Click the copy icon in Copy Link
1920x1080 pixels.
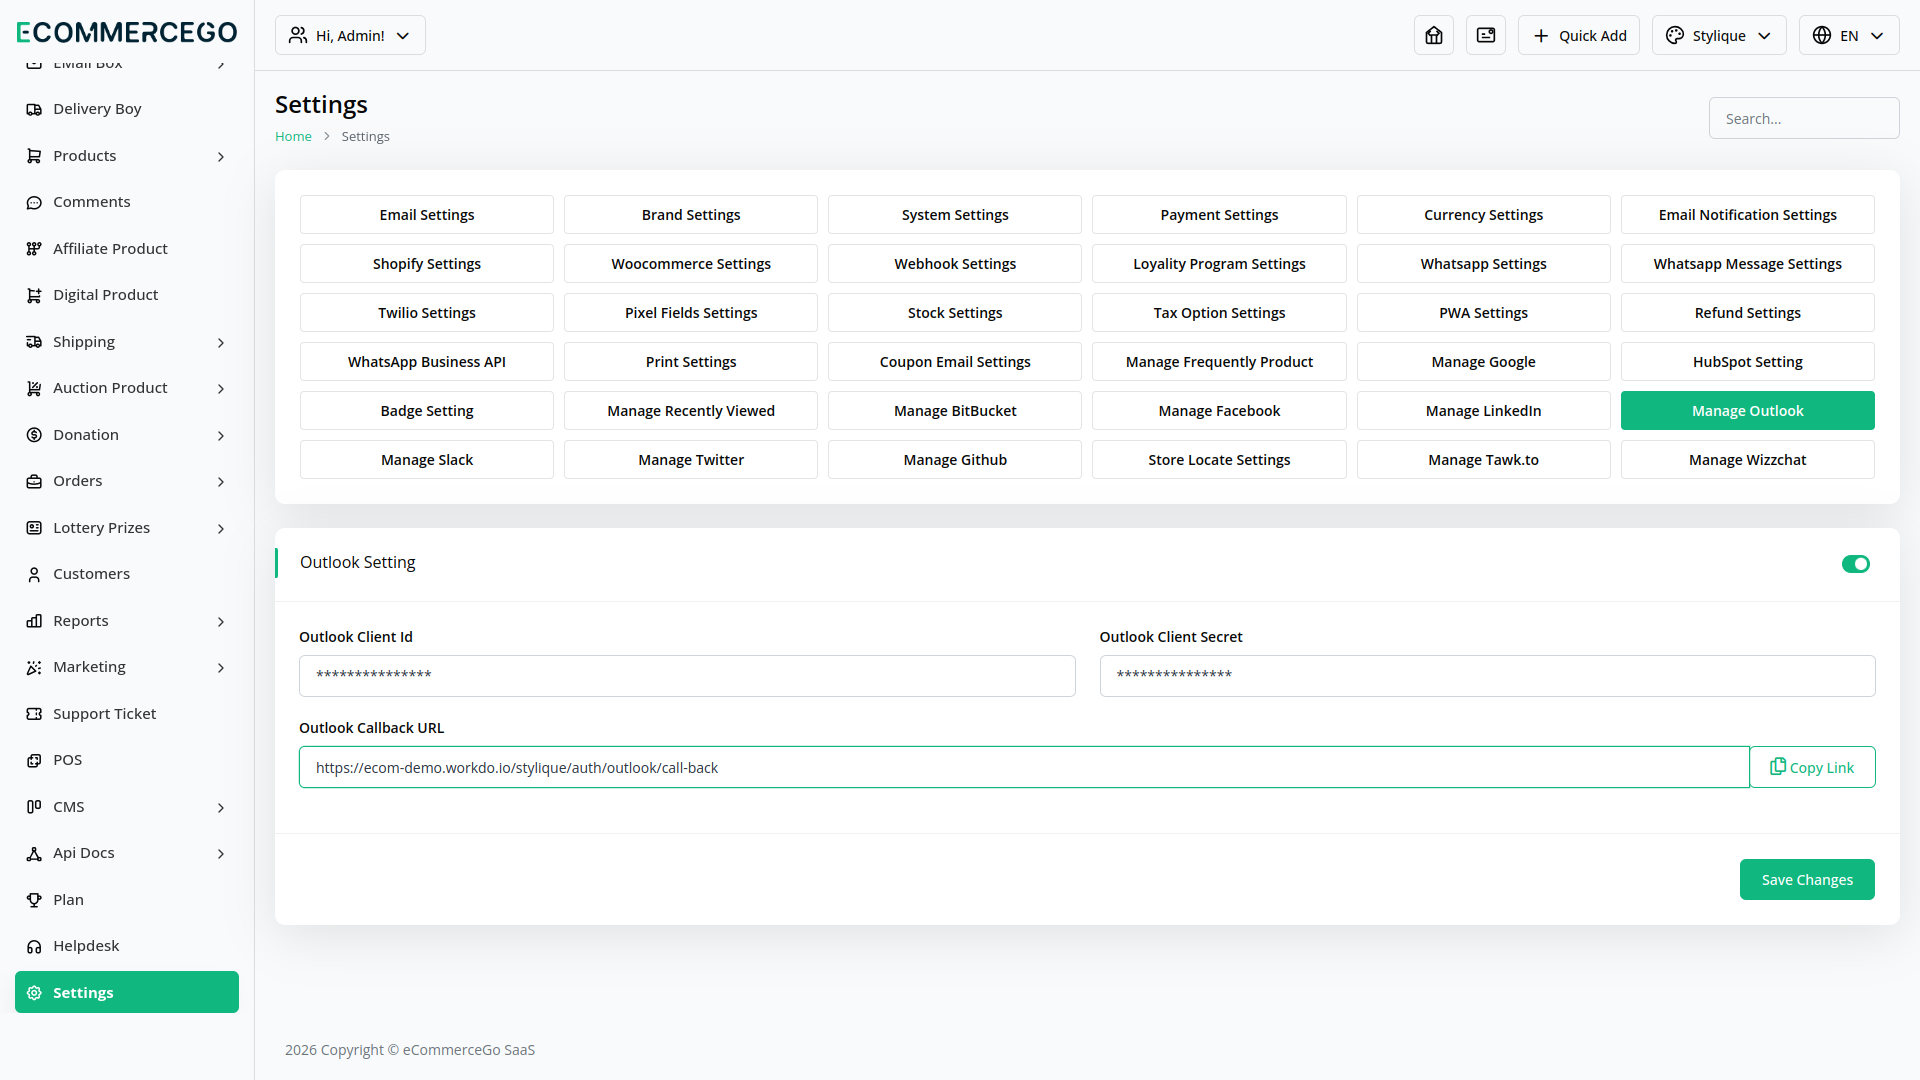1778,767
